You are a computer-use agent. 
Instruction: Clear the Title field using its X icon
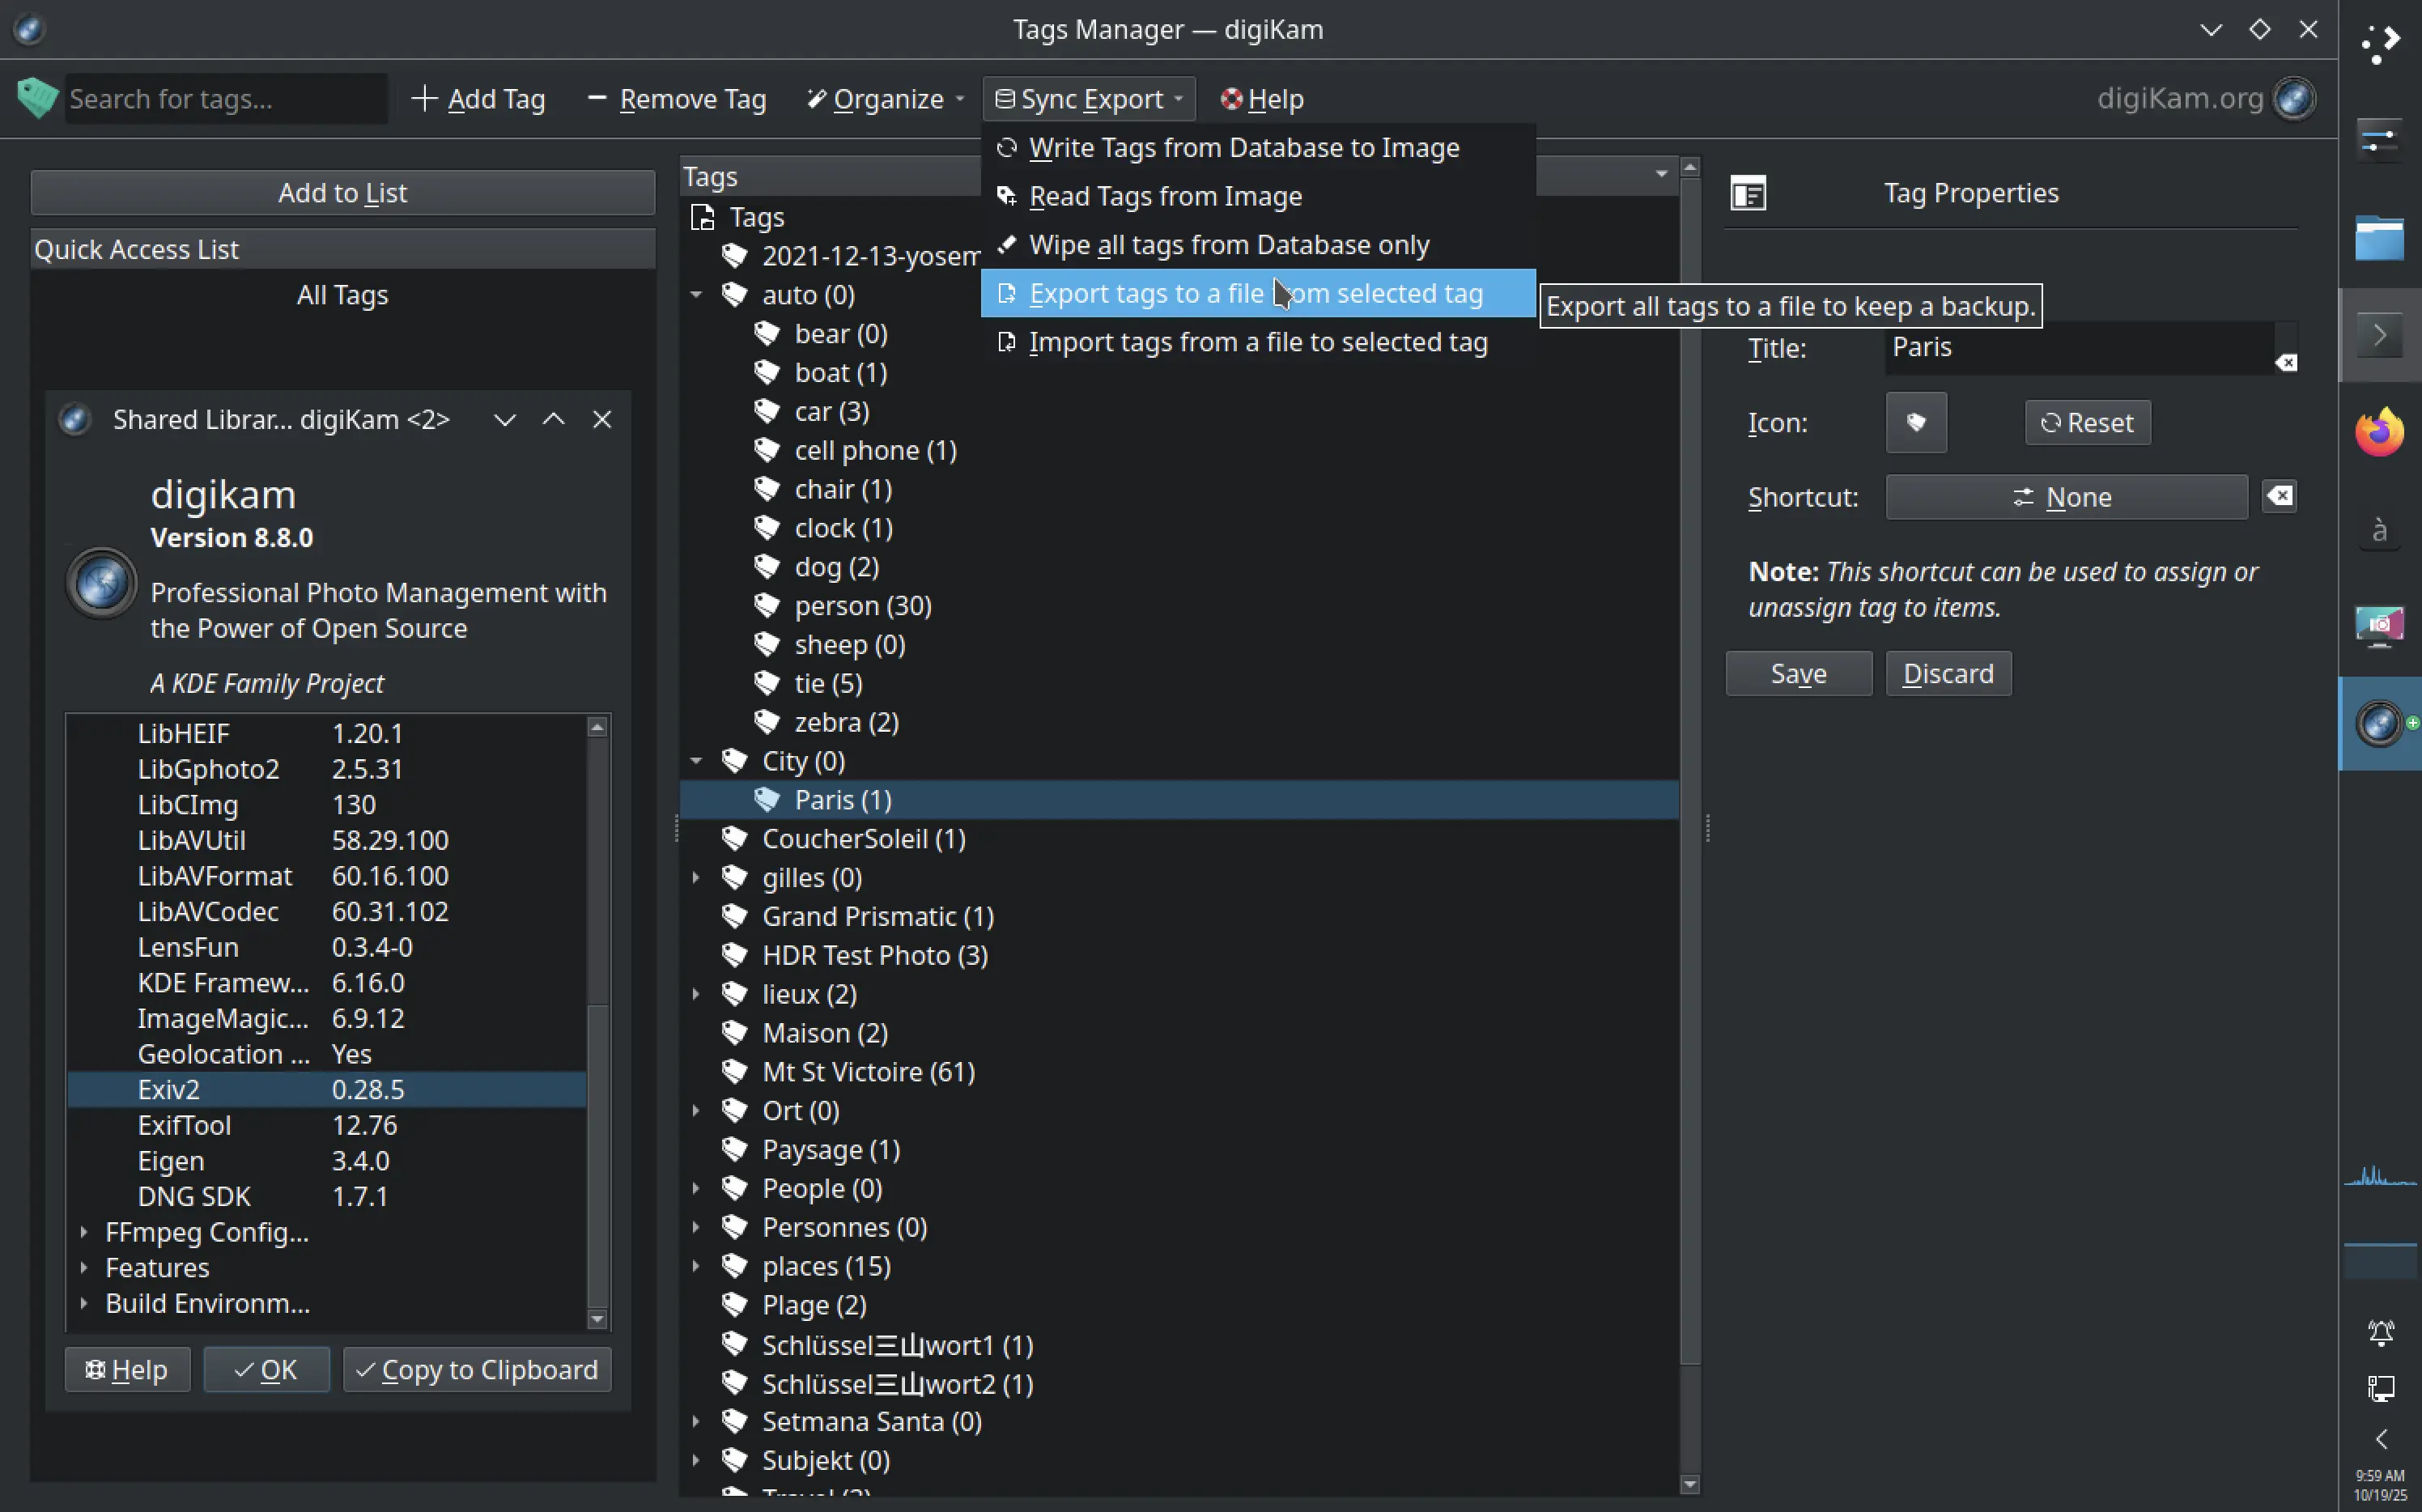2286,363
